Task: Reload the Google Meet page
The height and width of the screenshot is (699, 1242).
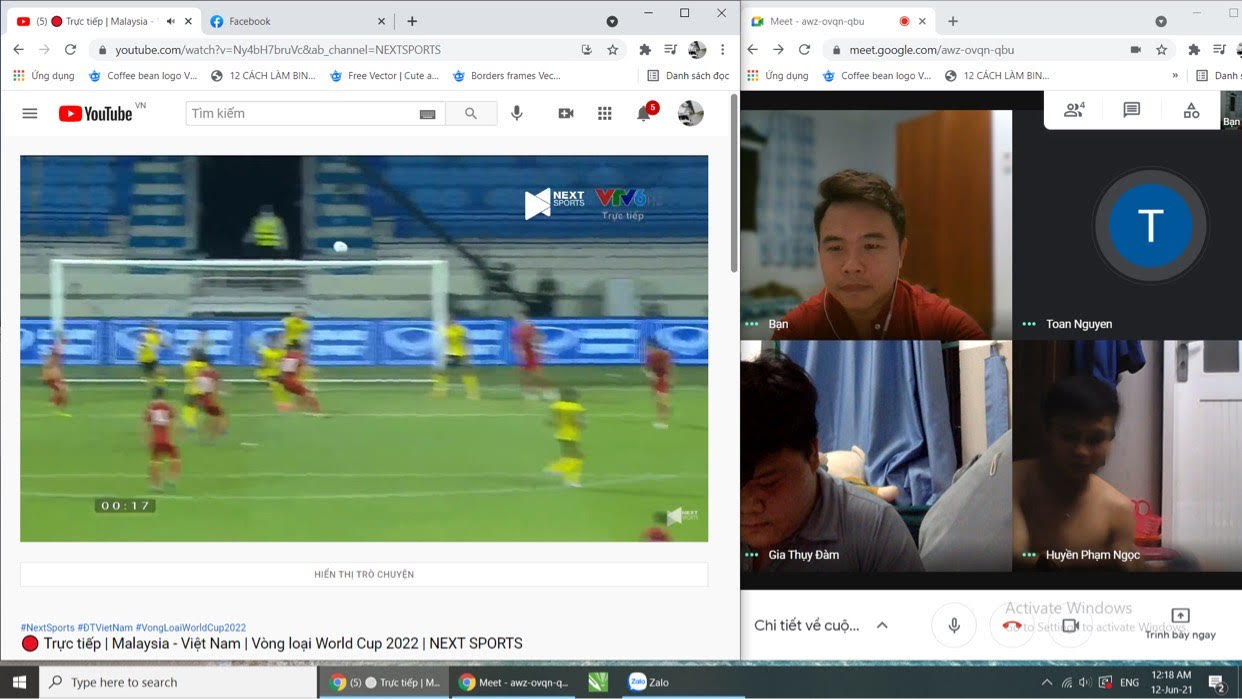Action: click(x=804, y=50)
